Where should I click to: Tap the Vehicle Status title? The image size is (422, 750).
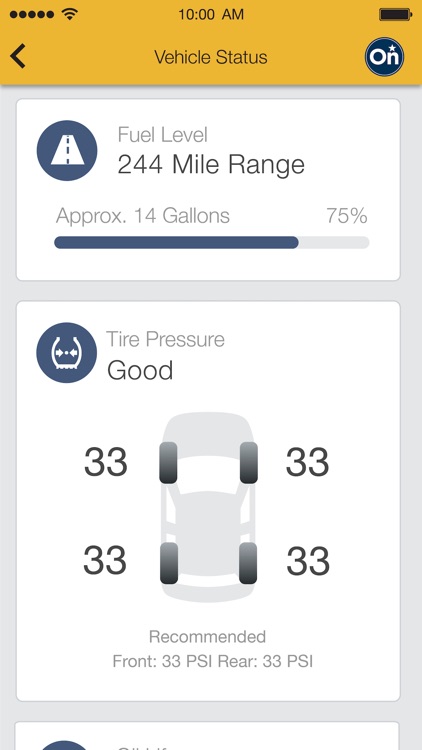point(211,57)
